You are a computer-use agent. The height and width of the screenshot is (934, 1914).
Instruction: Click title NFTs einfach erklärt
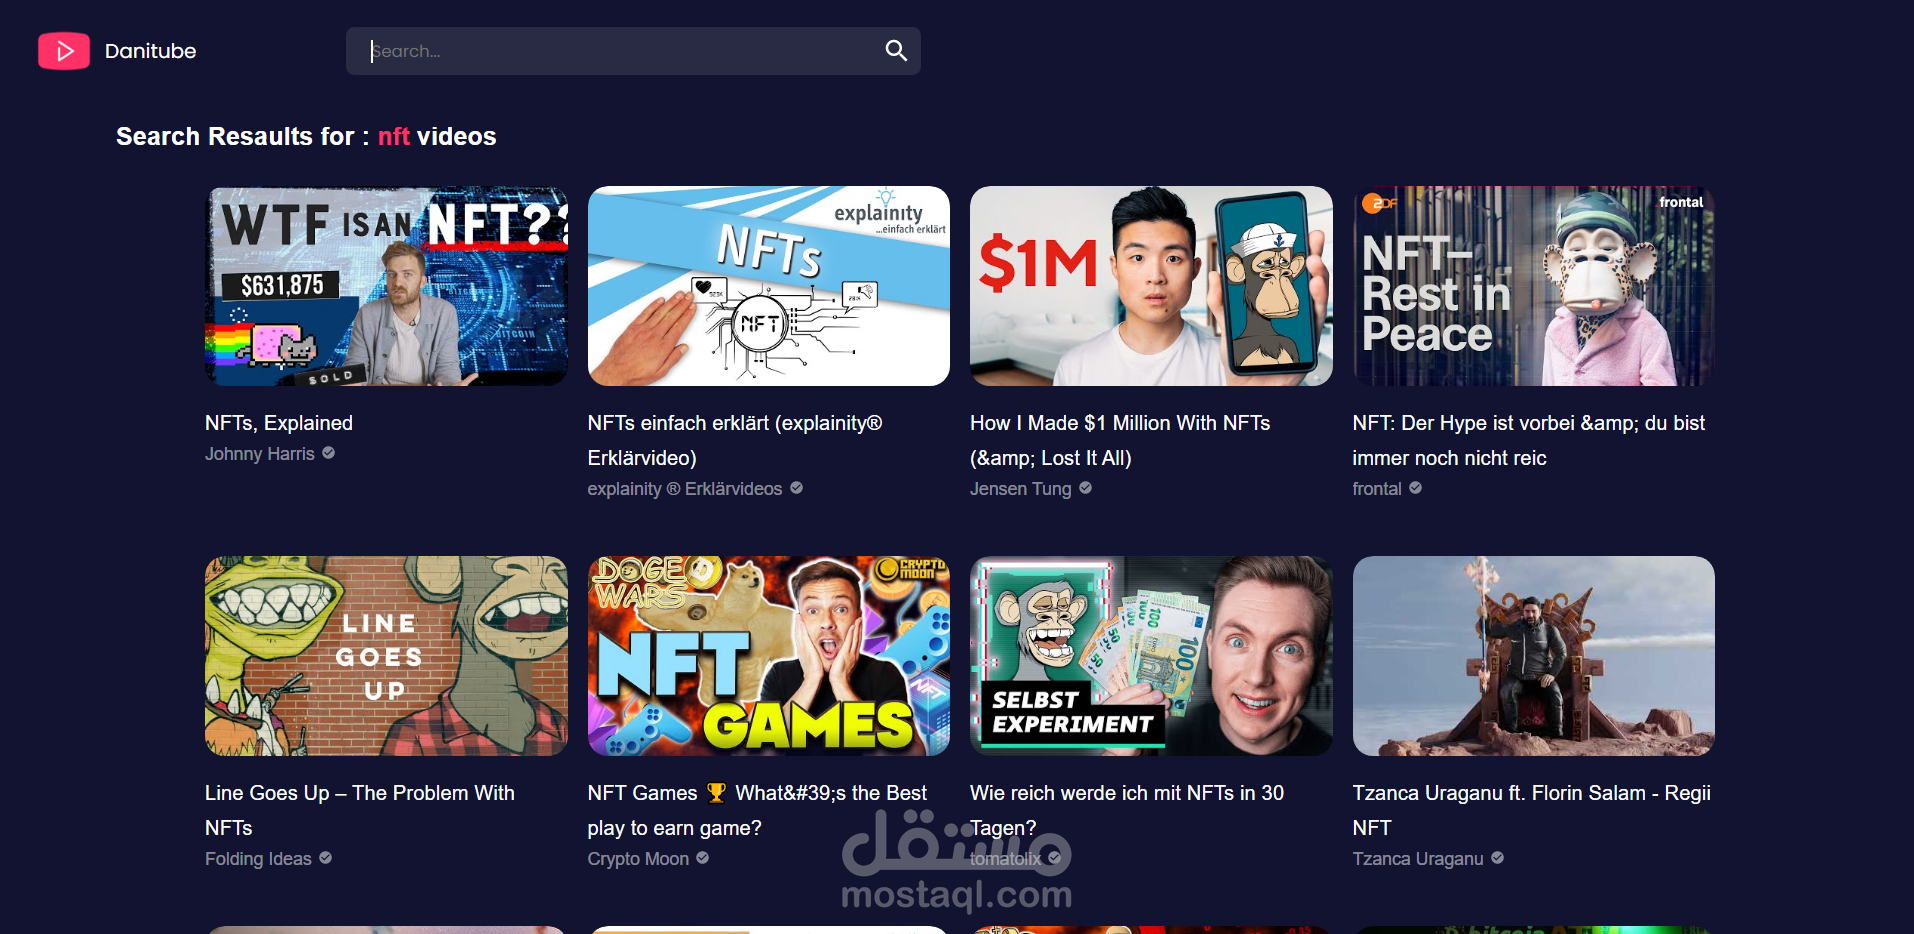[735, 440]
